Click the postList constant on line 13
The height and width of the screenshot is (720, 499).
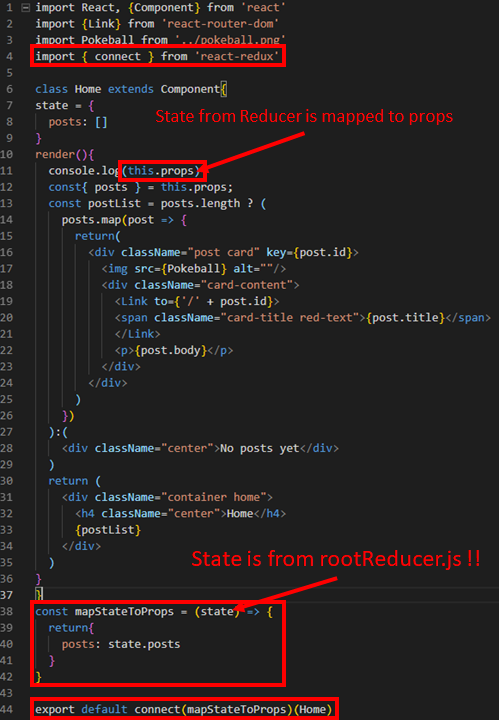click(114, 203)
